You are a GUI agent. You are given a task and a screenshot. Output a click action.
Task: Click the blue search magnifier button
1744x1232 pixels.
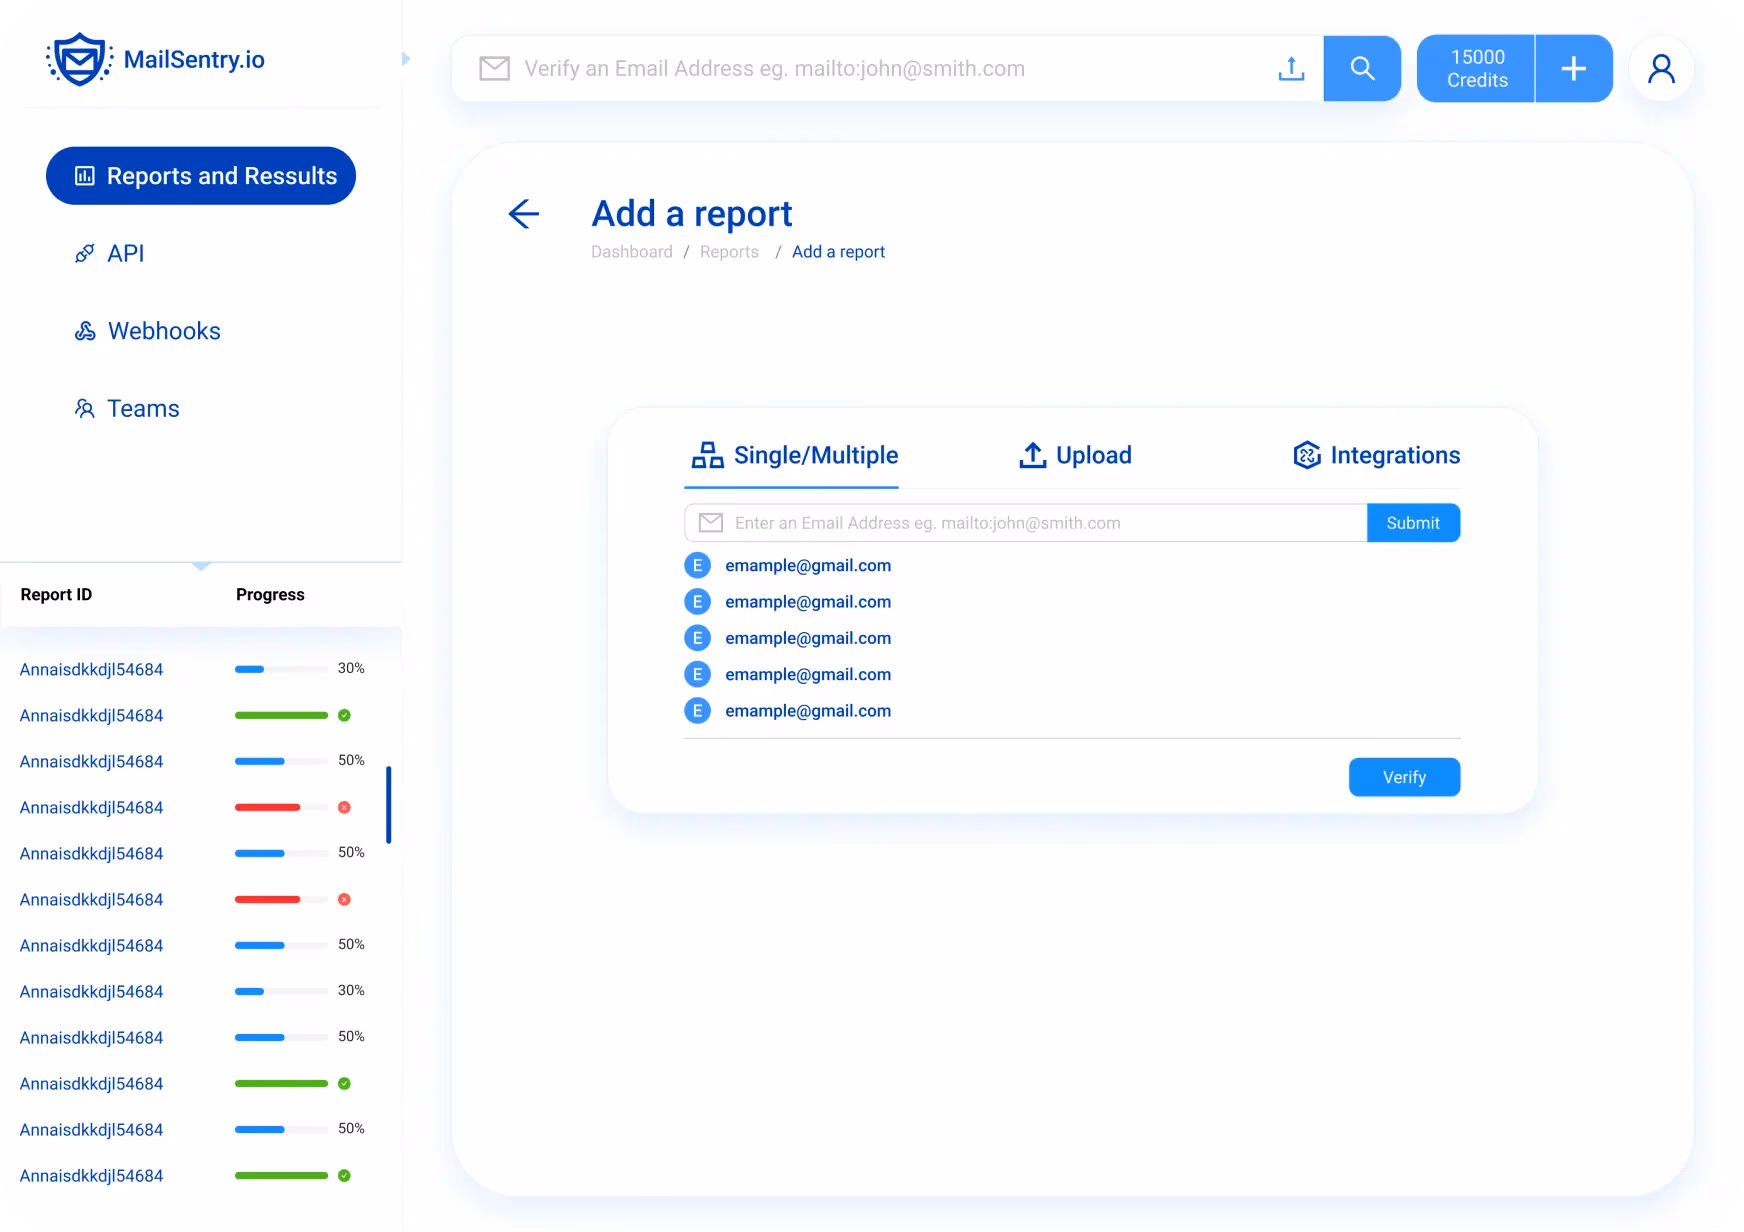tap(1362, 68)
